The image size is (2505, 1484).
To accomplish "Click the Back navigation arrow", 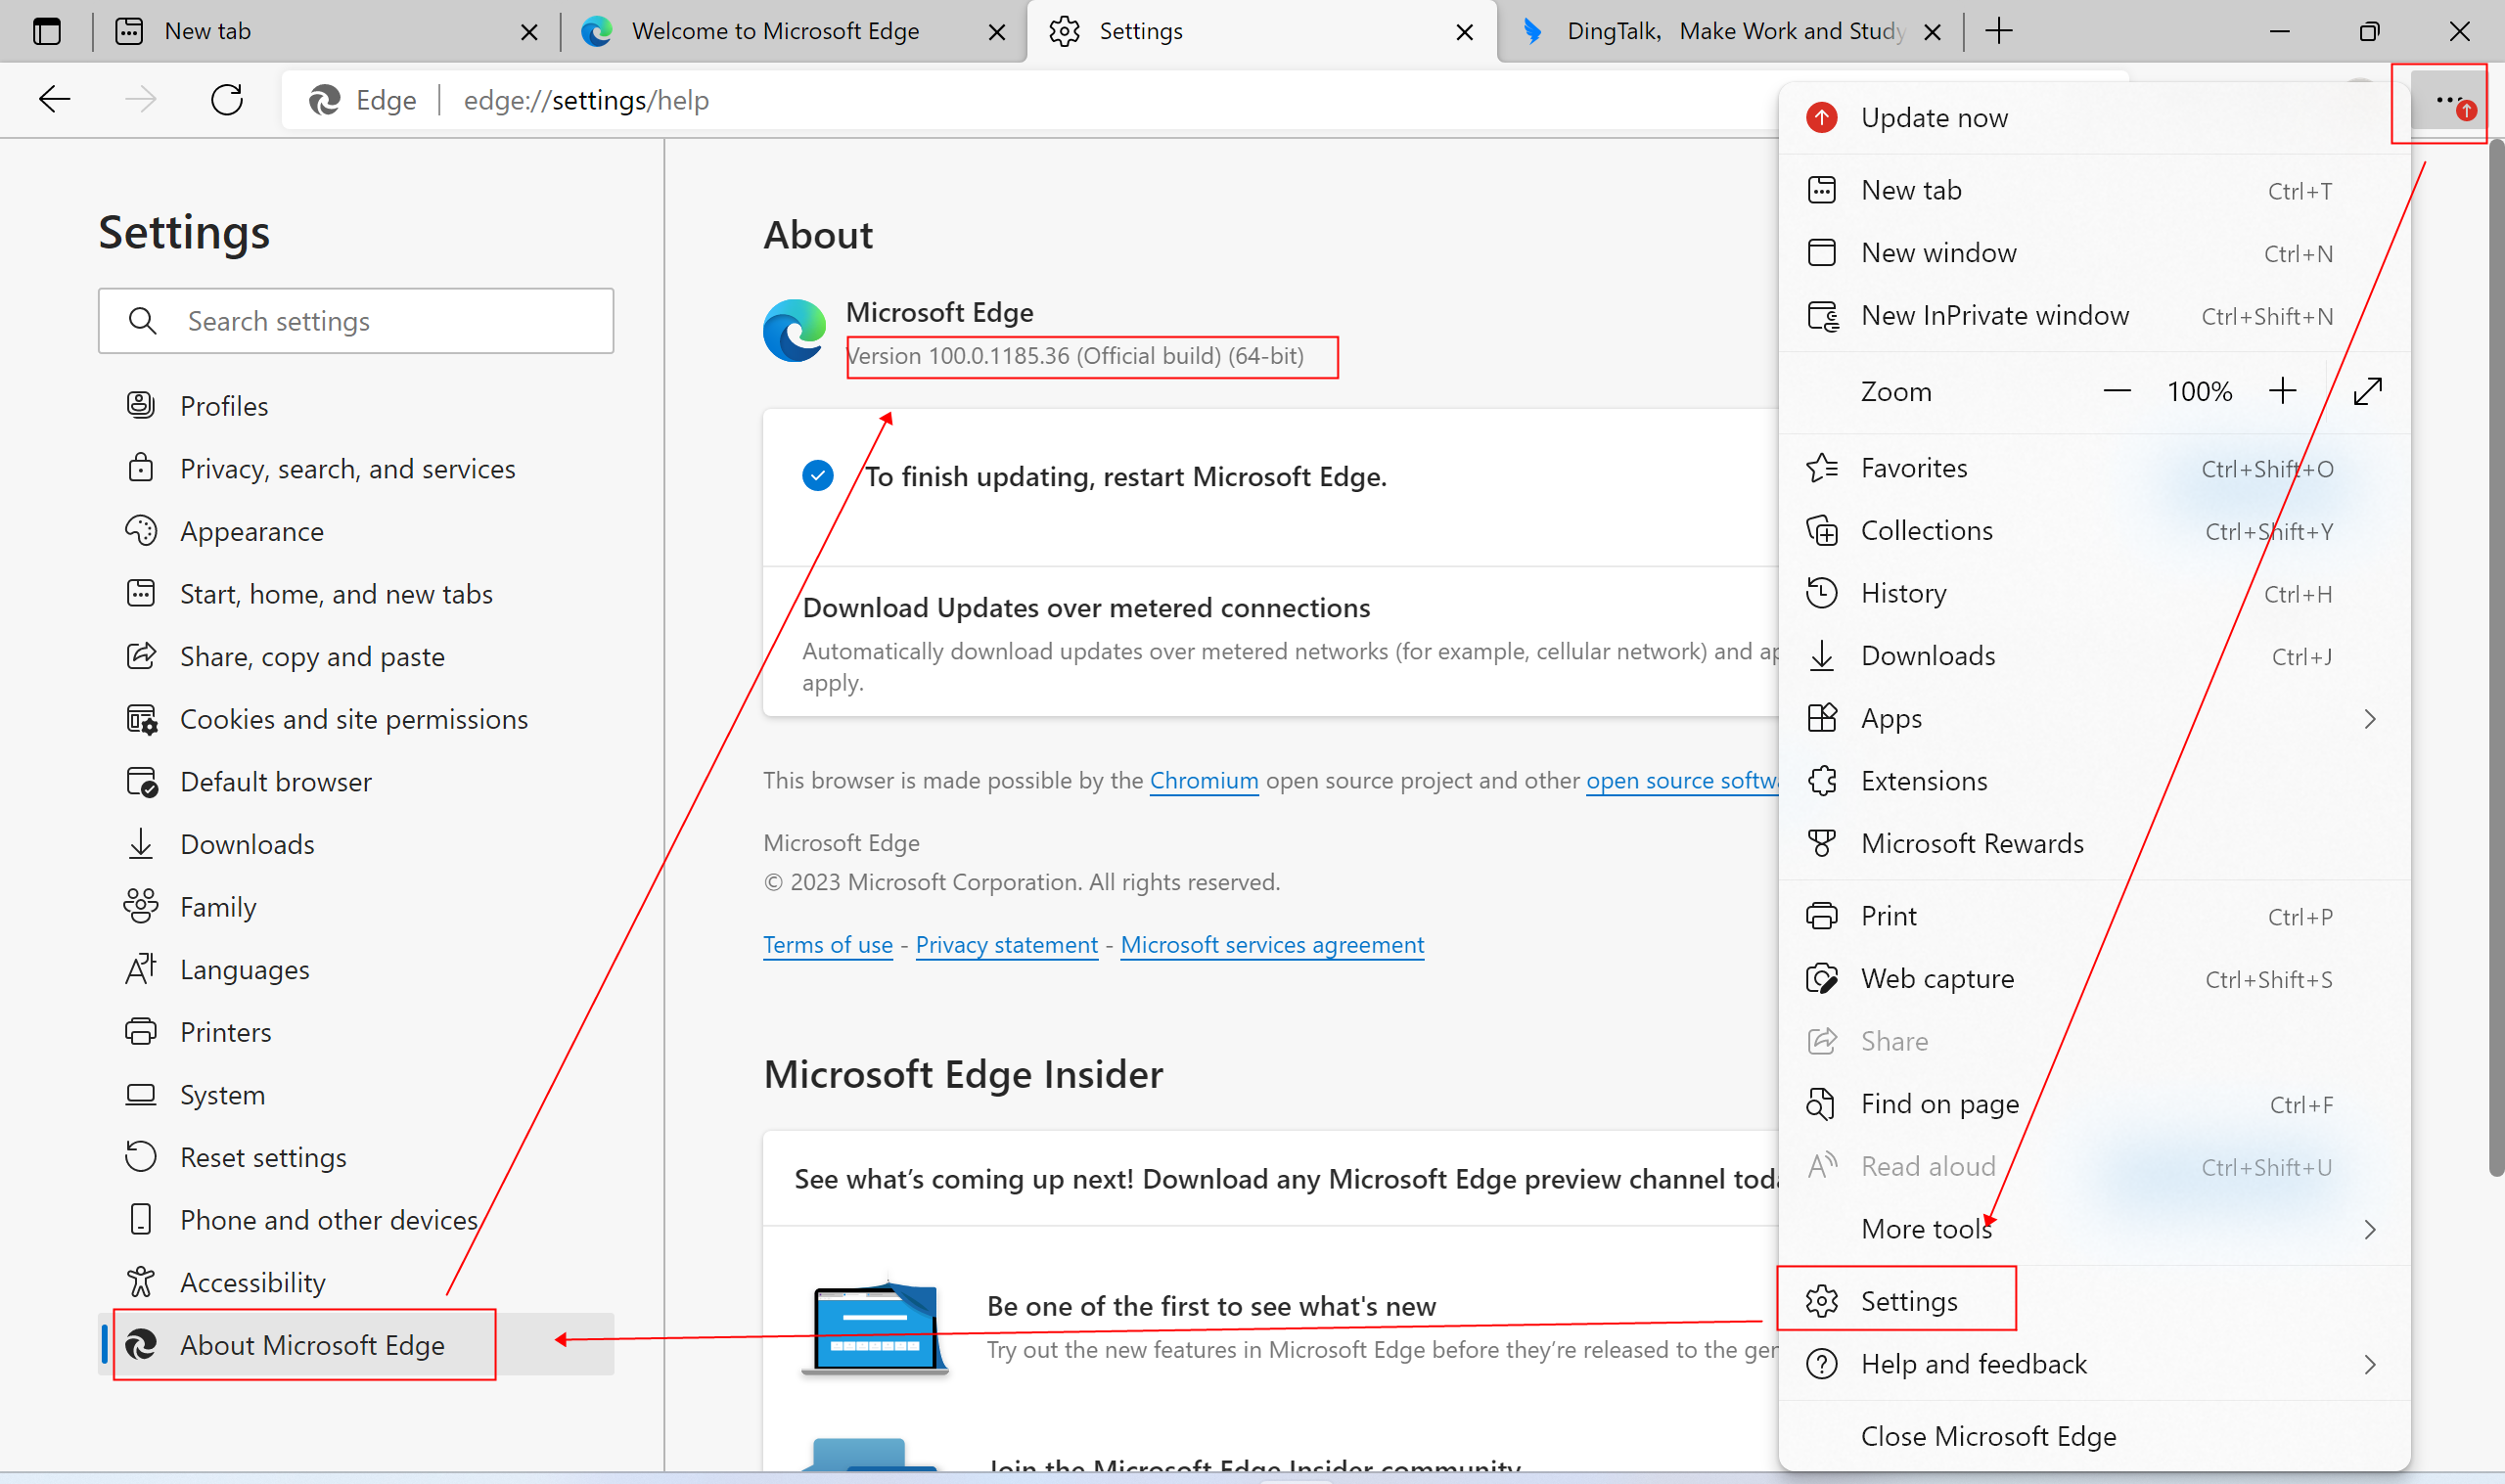I will 54,99.
